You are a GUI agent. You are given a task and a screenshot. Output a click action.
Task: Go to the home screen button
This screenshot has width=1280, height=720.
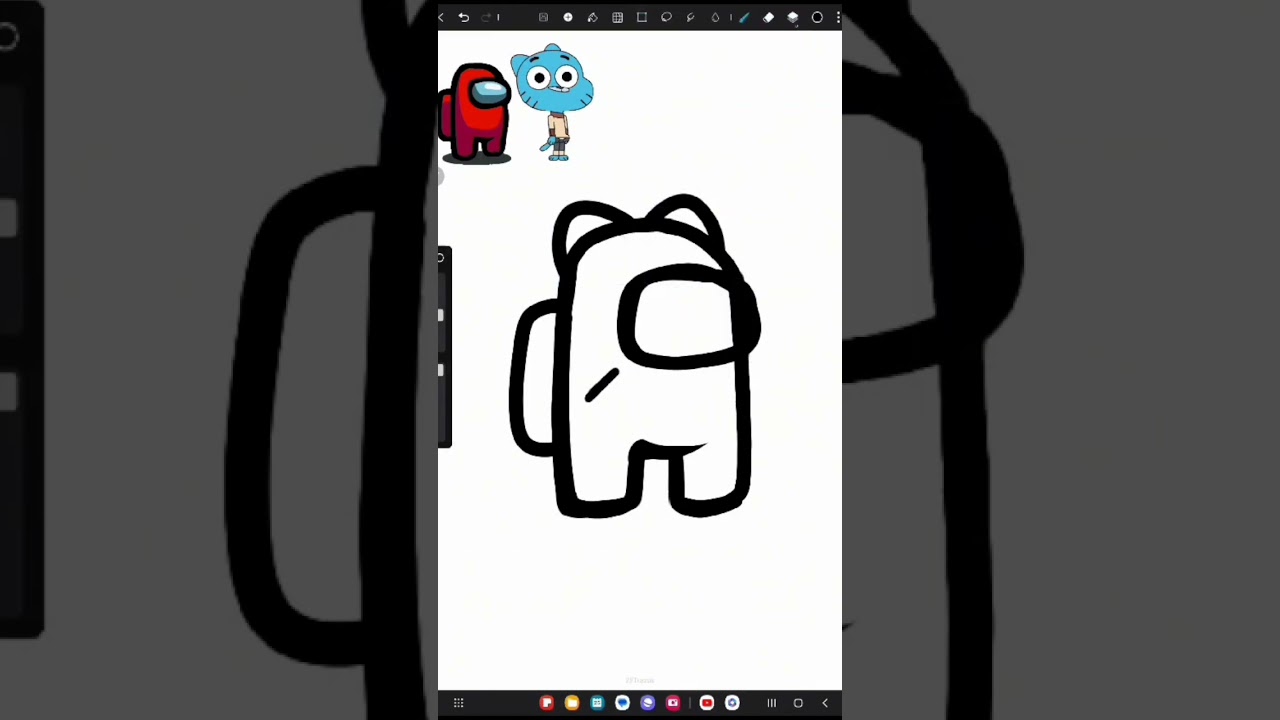(798, 703)
